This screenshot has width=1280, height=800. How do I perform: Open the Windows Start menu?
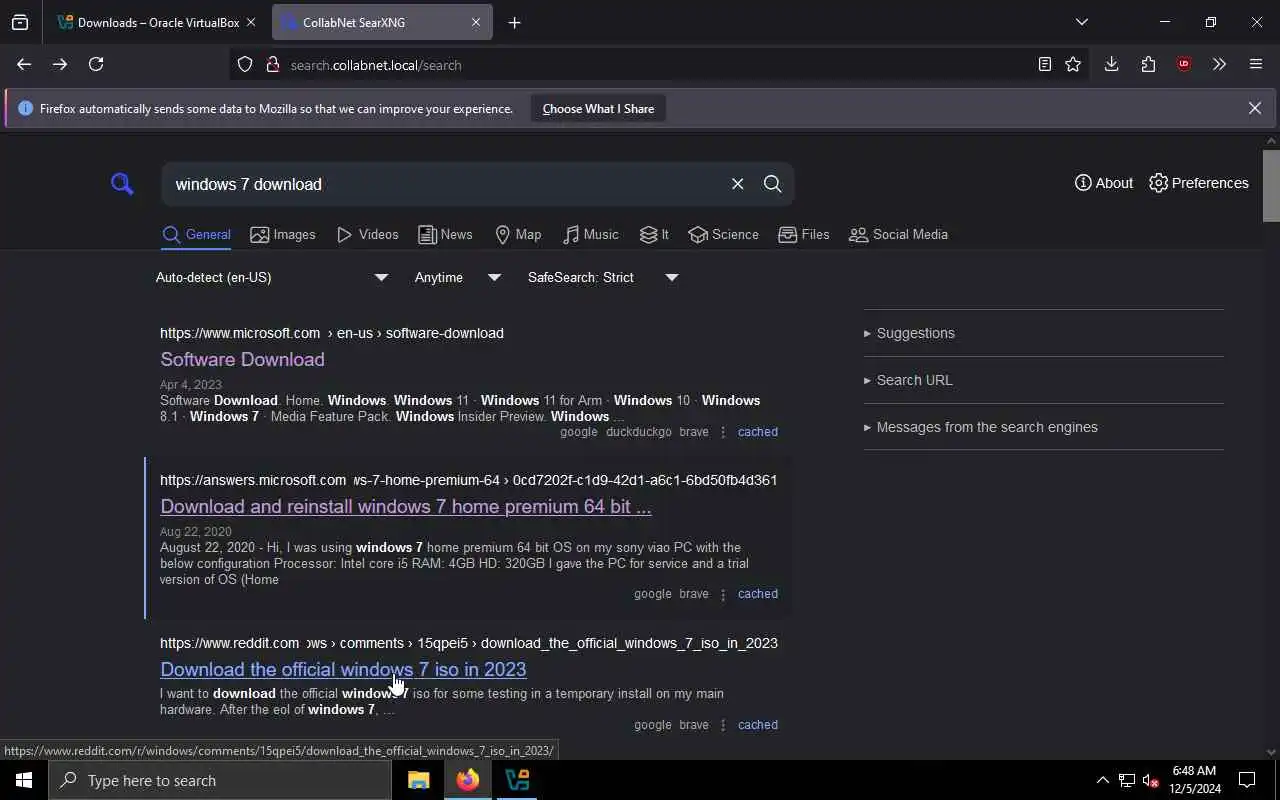click(24, 780)
